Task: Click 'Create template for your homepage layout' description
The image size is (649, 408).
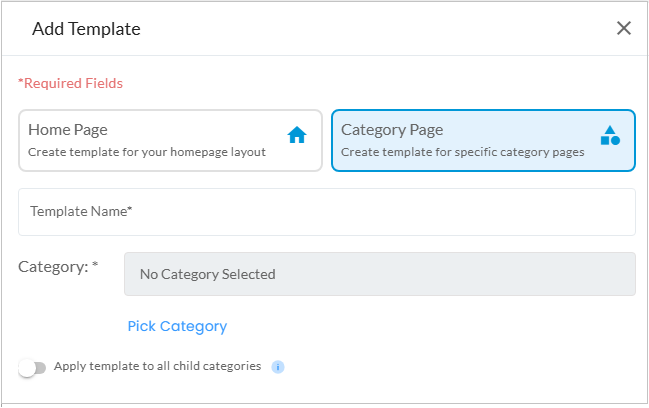Action: pyautogui.click(x=147, y=152)
